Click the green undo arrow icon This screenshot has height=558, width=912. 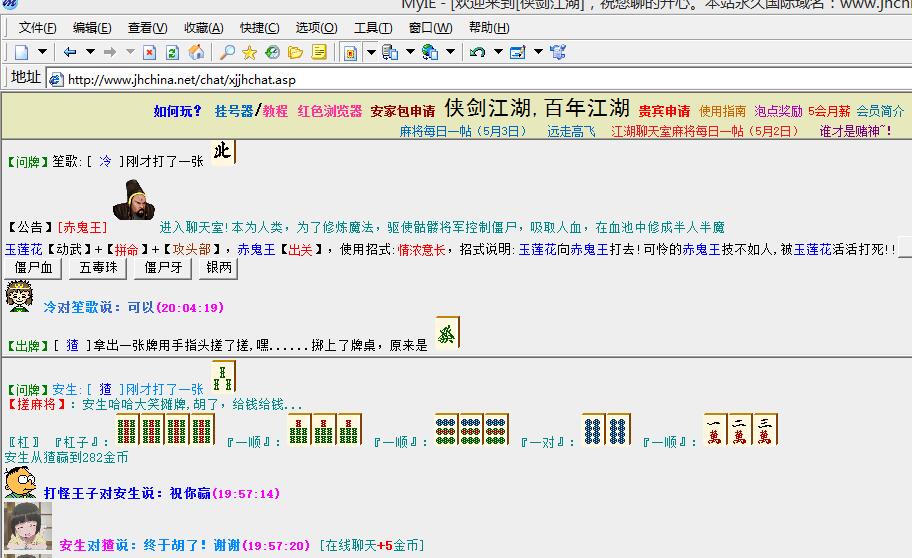click(x=478, y=52)
